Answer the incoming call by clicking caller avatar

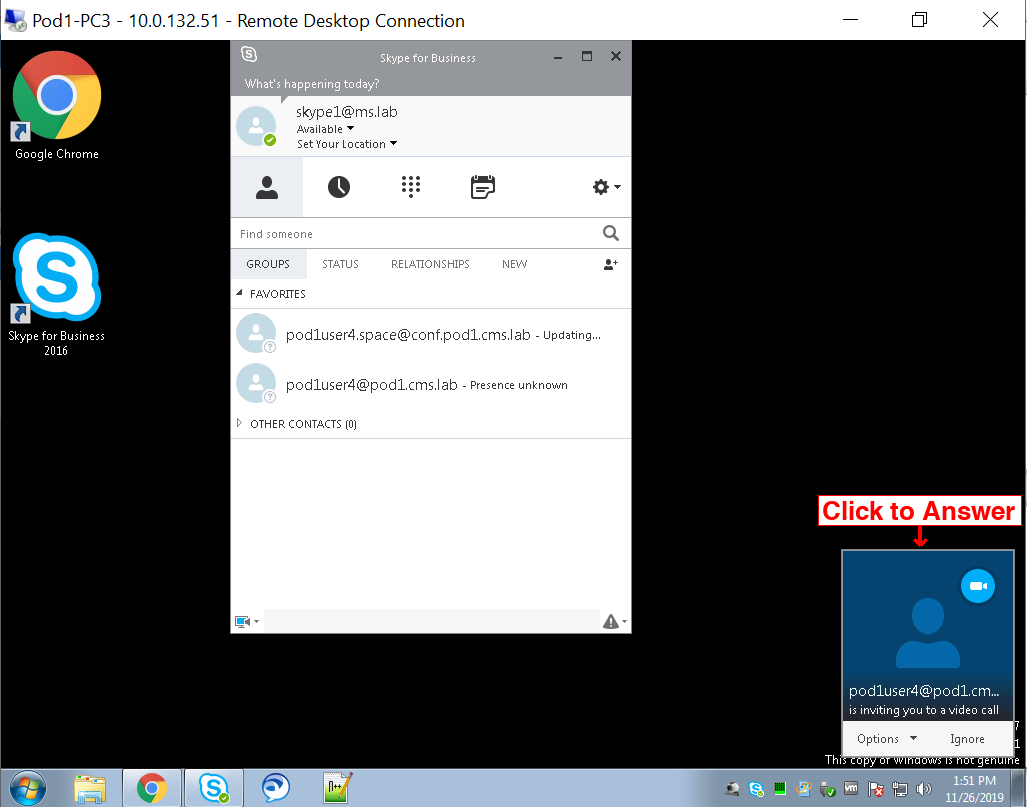pyautogui.click(x=927, y=633)
